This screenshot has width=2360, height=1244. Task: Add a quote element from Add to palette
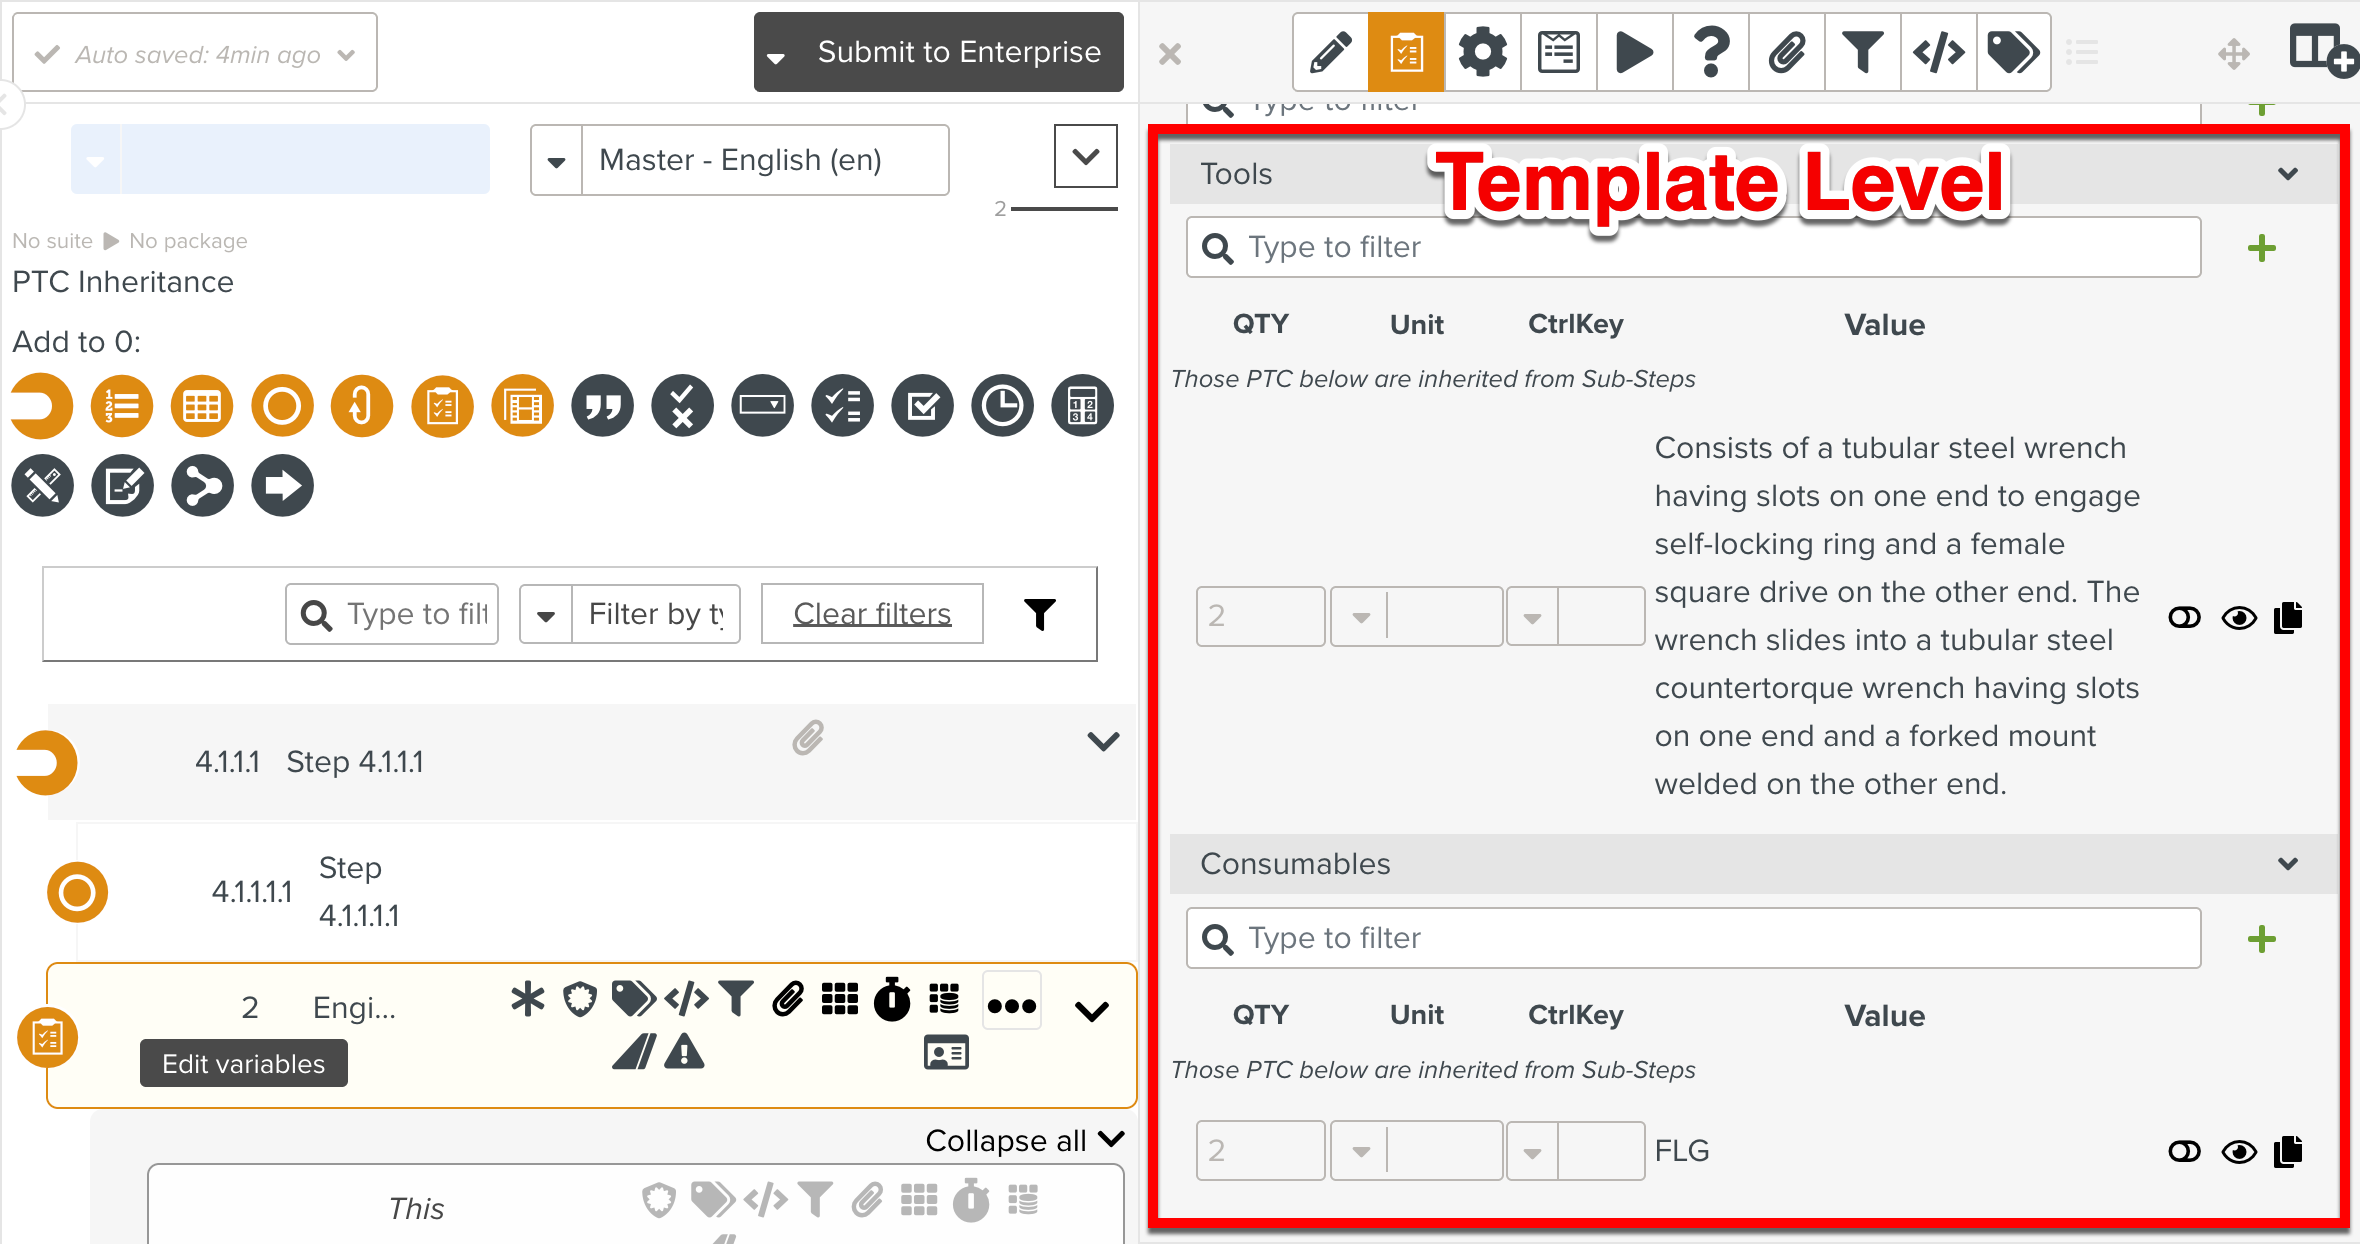602,406
